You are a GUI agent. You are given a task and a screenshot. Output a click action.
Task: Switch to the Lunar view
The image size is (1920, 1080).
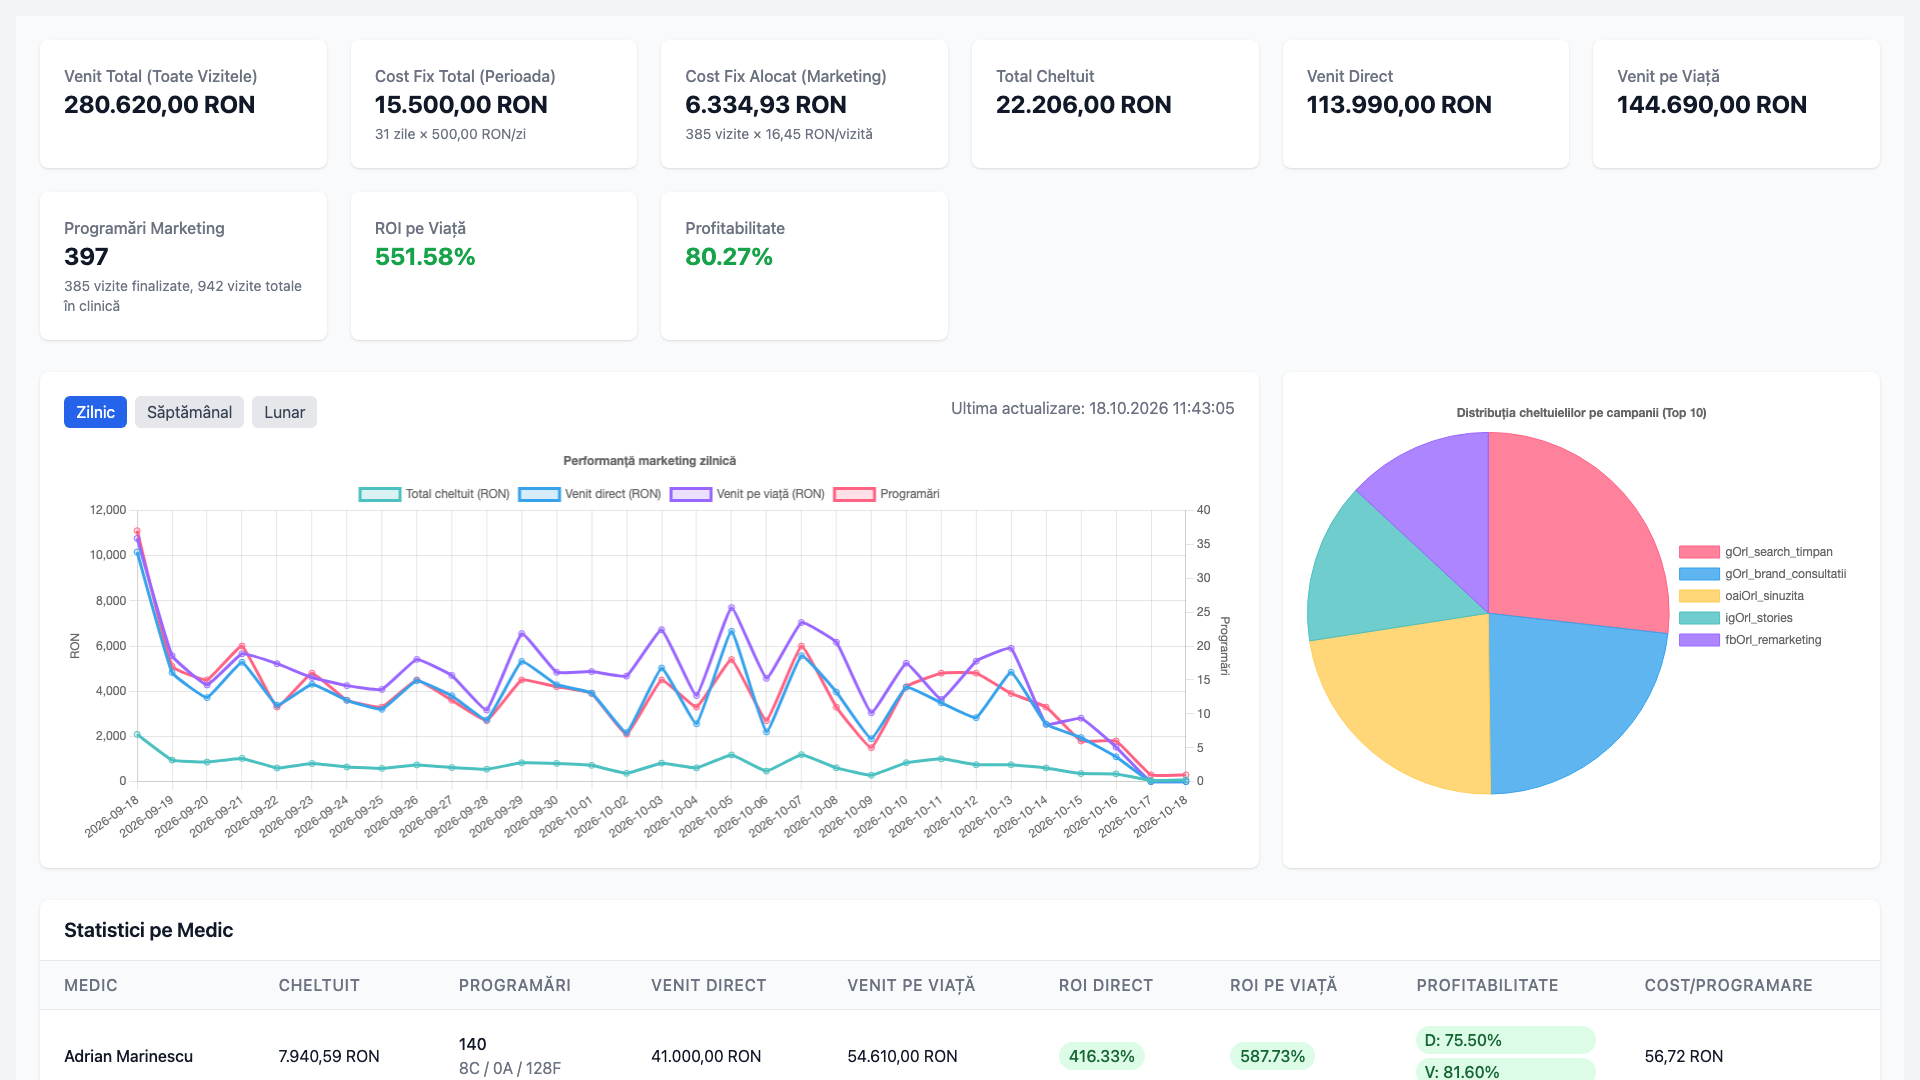coord(284,412)
